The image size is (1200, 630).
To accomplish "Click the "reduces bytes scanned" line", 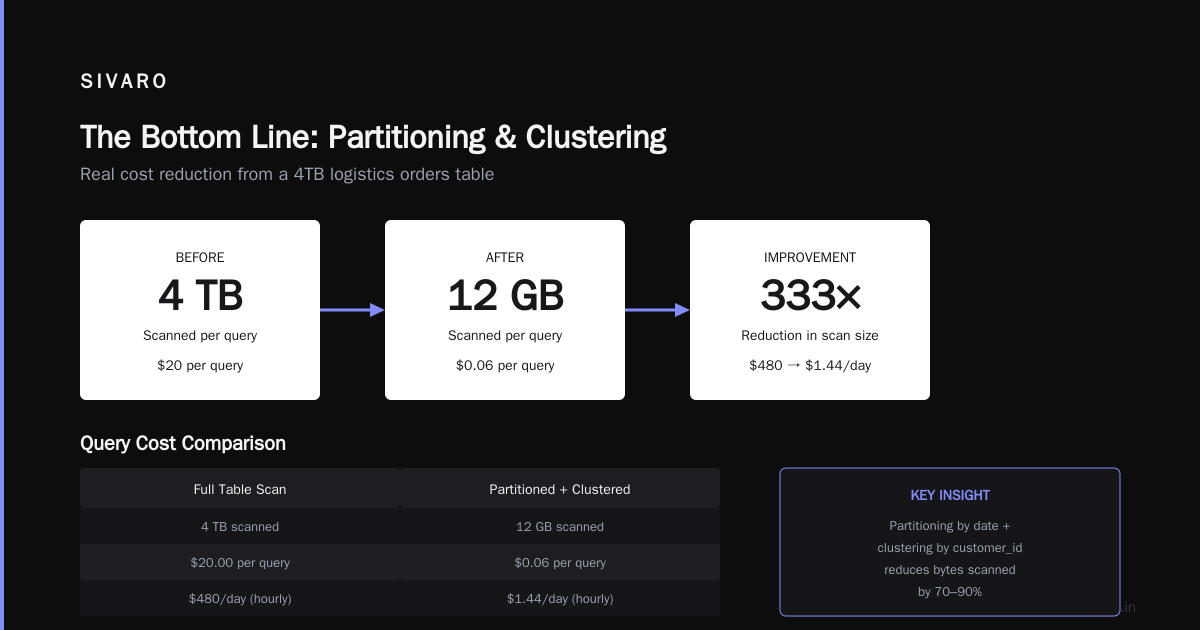I will (x=950, y=570).
